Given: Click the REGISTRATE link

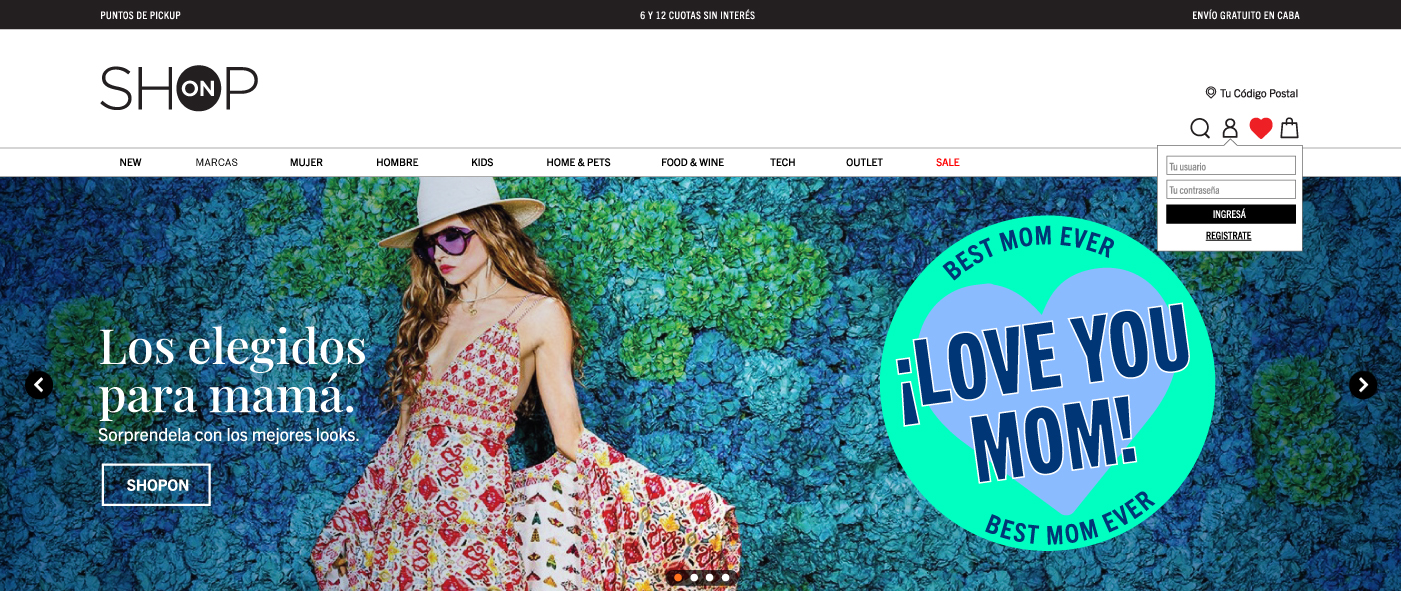Looking at the screenshot, I should click(x=1228, y=236).
